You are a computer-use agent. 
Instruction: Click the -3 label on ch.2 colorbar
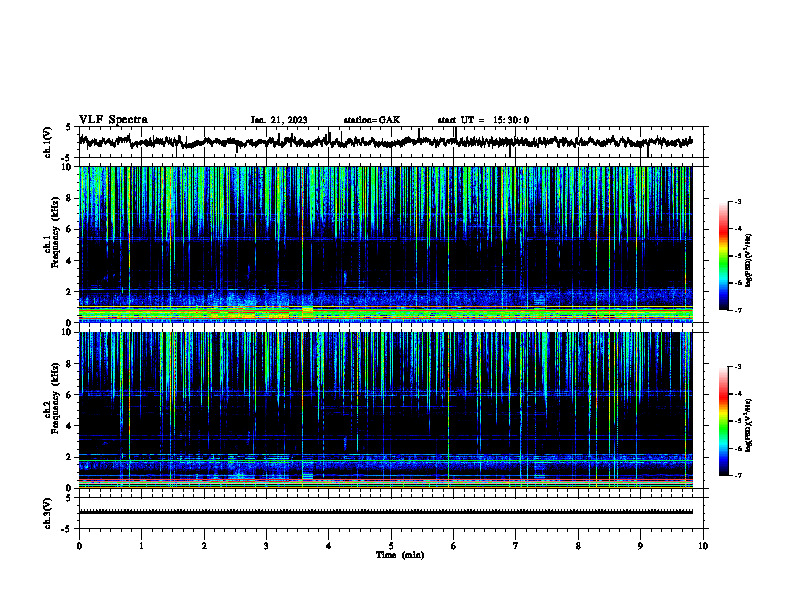737,367
